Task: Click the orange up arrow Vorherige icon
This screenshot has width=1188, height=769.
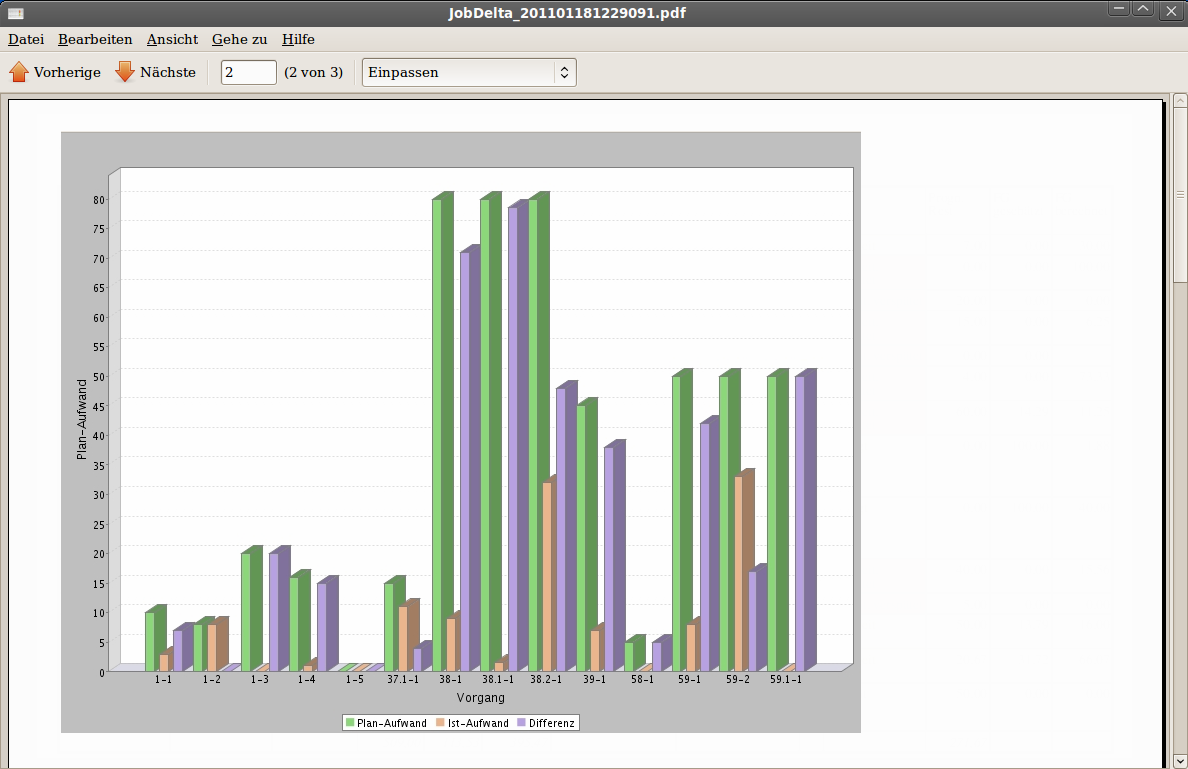Action: 19,72
